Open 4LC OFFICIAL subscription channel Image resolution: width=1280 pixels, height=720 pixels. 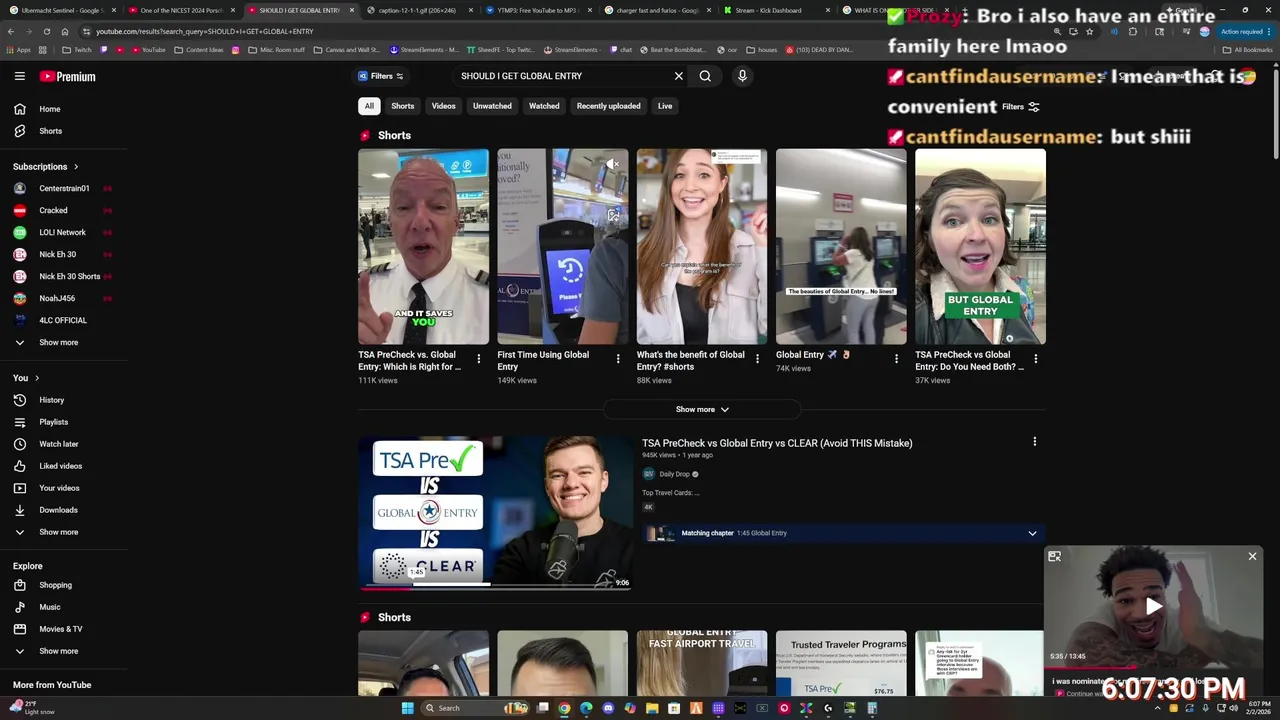64,320
